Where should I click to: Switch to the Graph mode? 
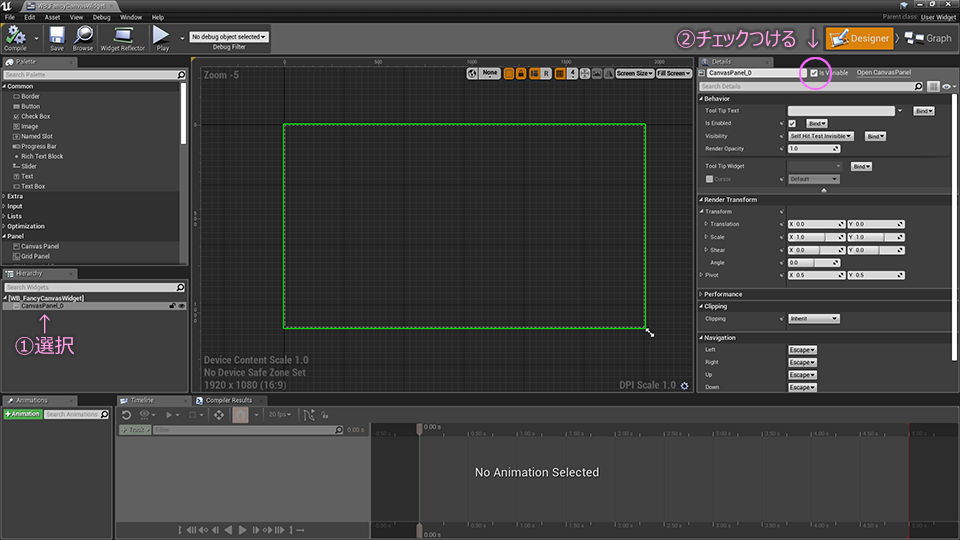tap(928, 38)
